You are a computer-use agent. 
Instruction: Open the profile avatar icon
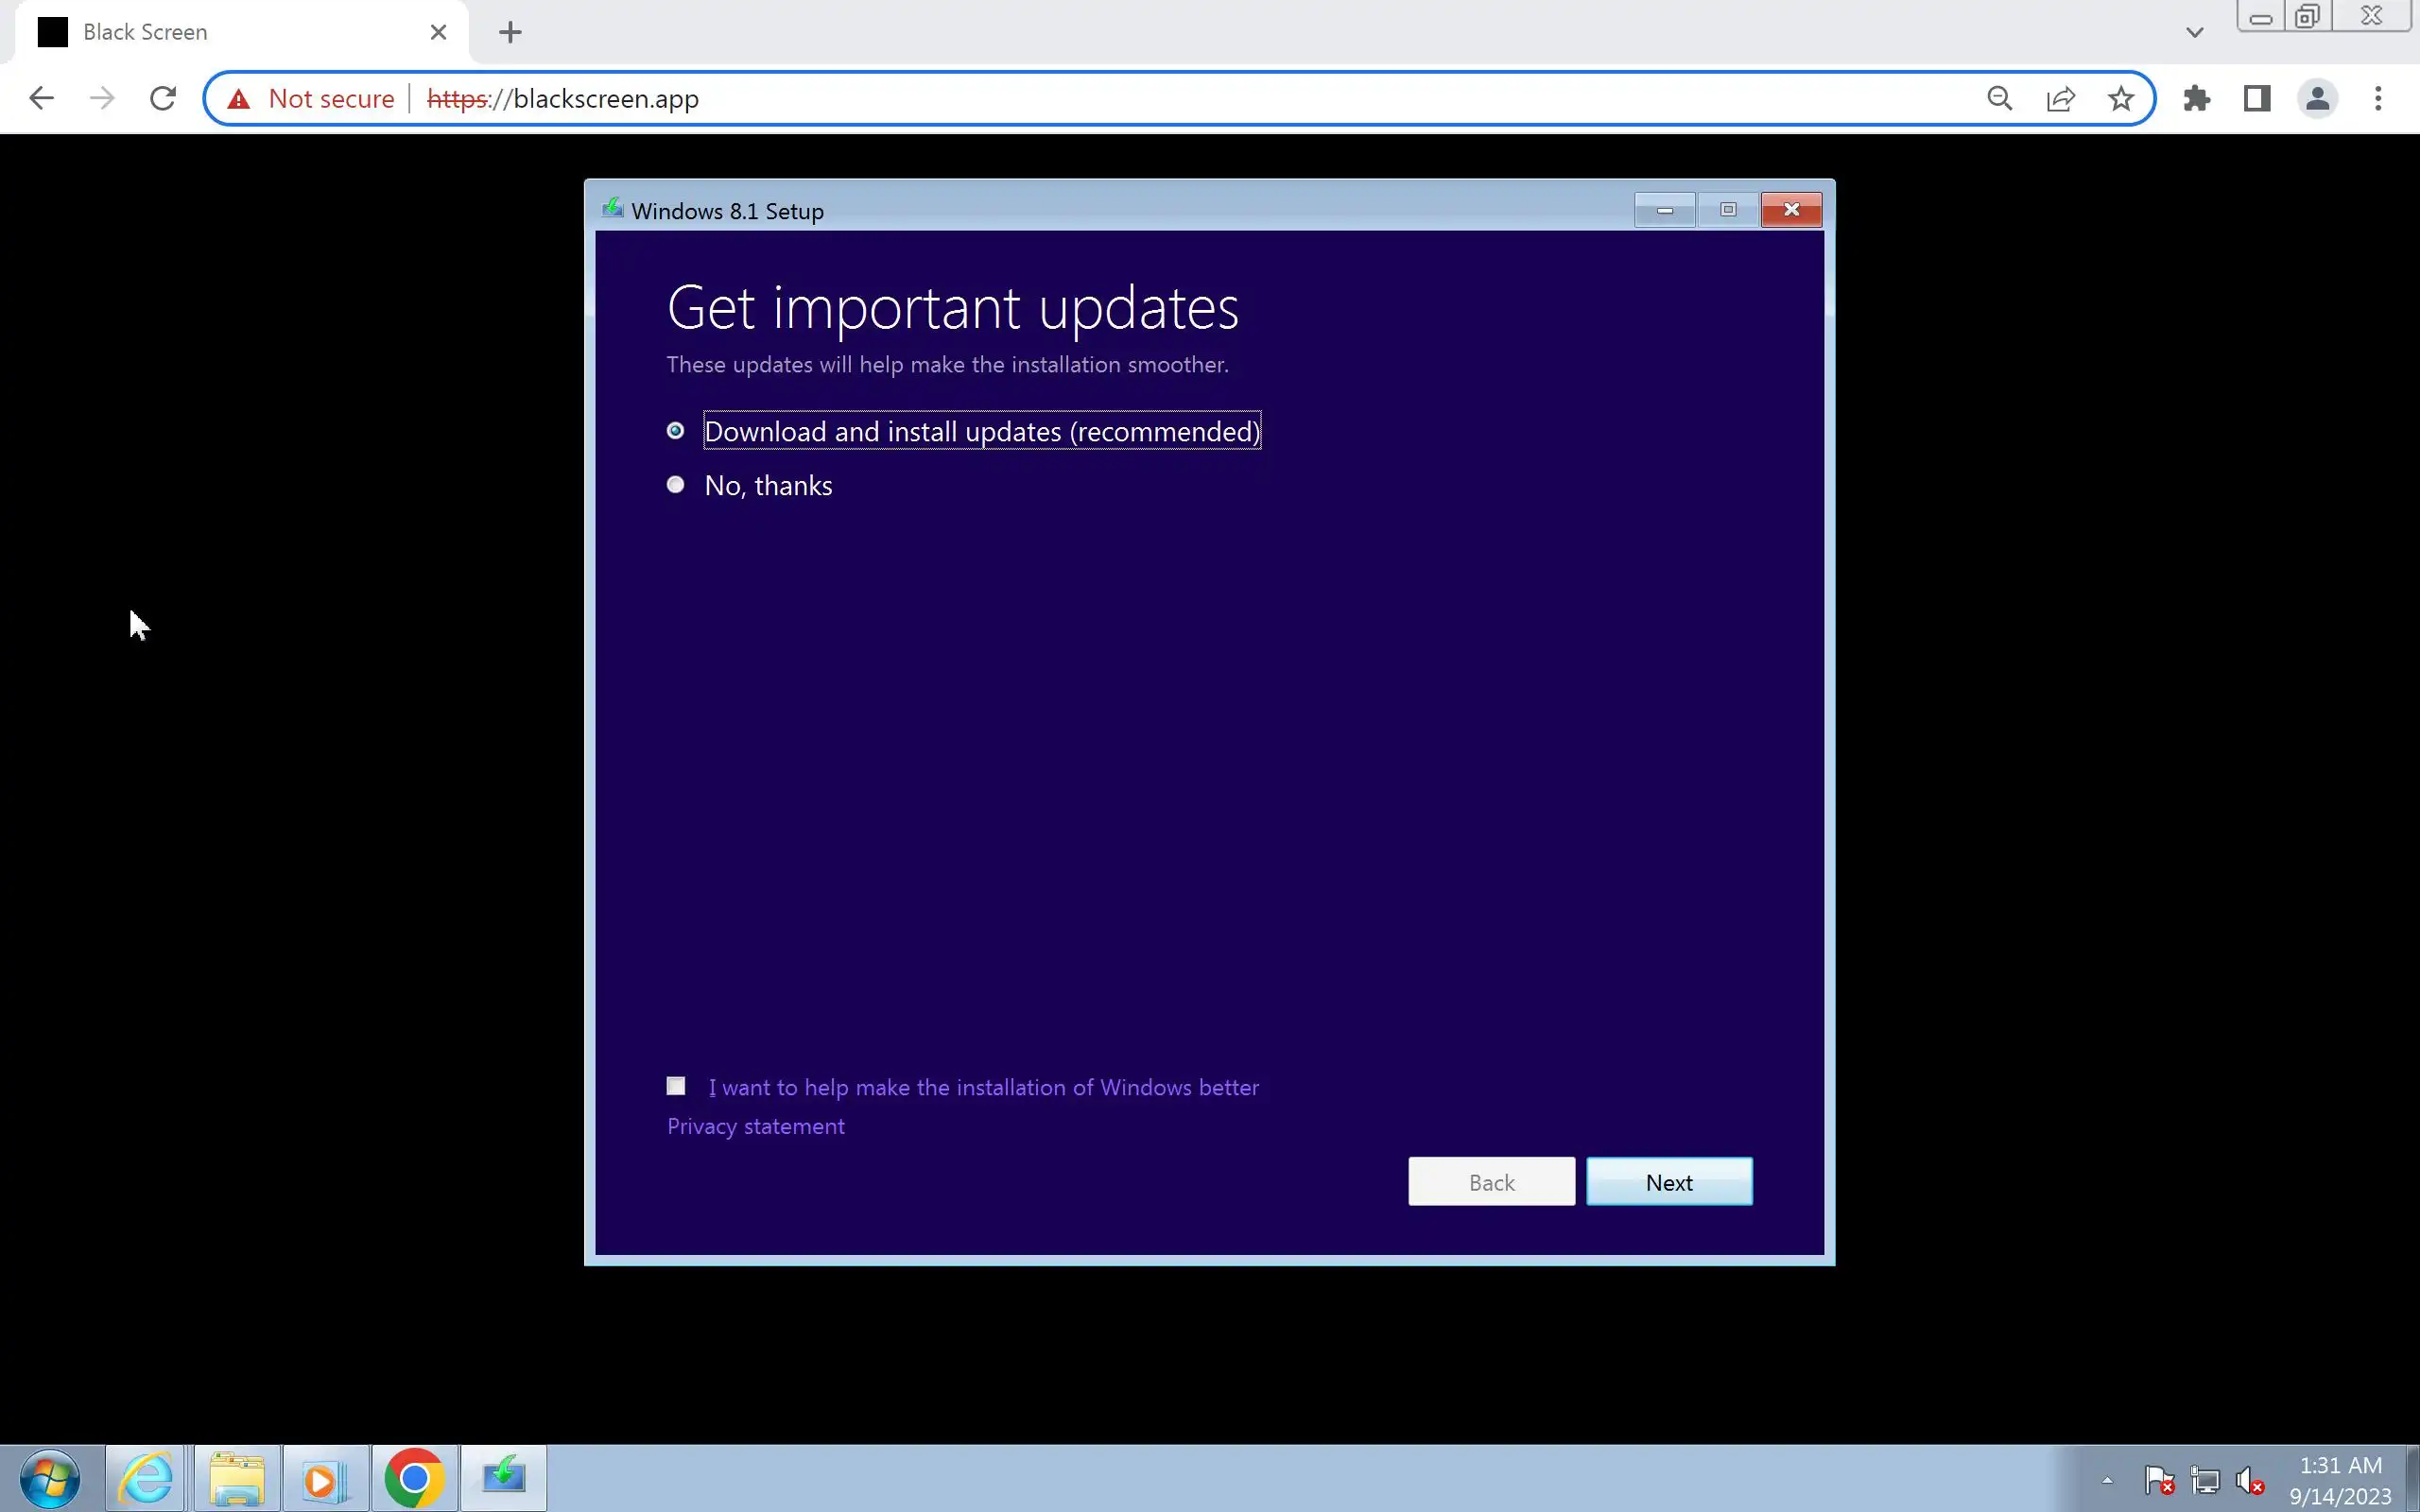[2317, 98]
